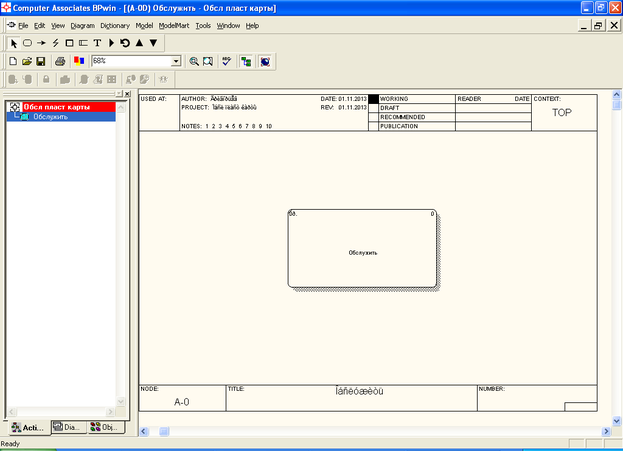The image size is (623, 451).
Task: Select the Squiggle lightning-bolt tool
Action: coord(55,43)
